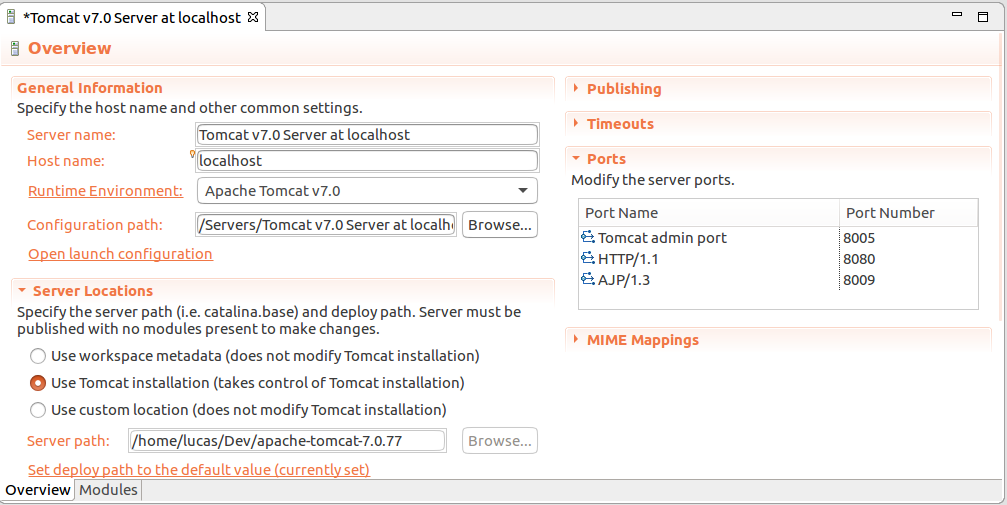This screenshot has width=1007, height=505.
Task: Close the Tomcat v7.0 Server editor tab
Action: point(253,17)
